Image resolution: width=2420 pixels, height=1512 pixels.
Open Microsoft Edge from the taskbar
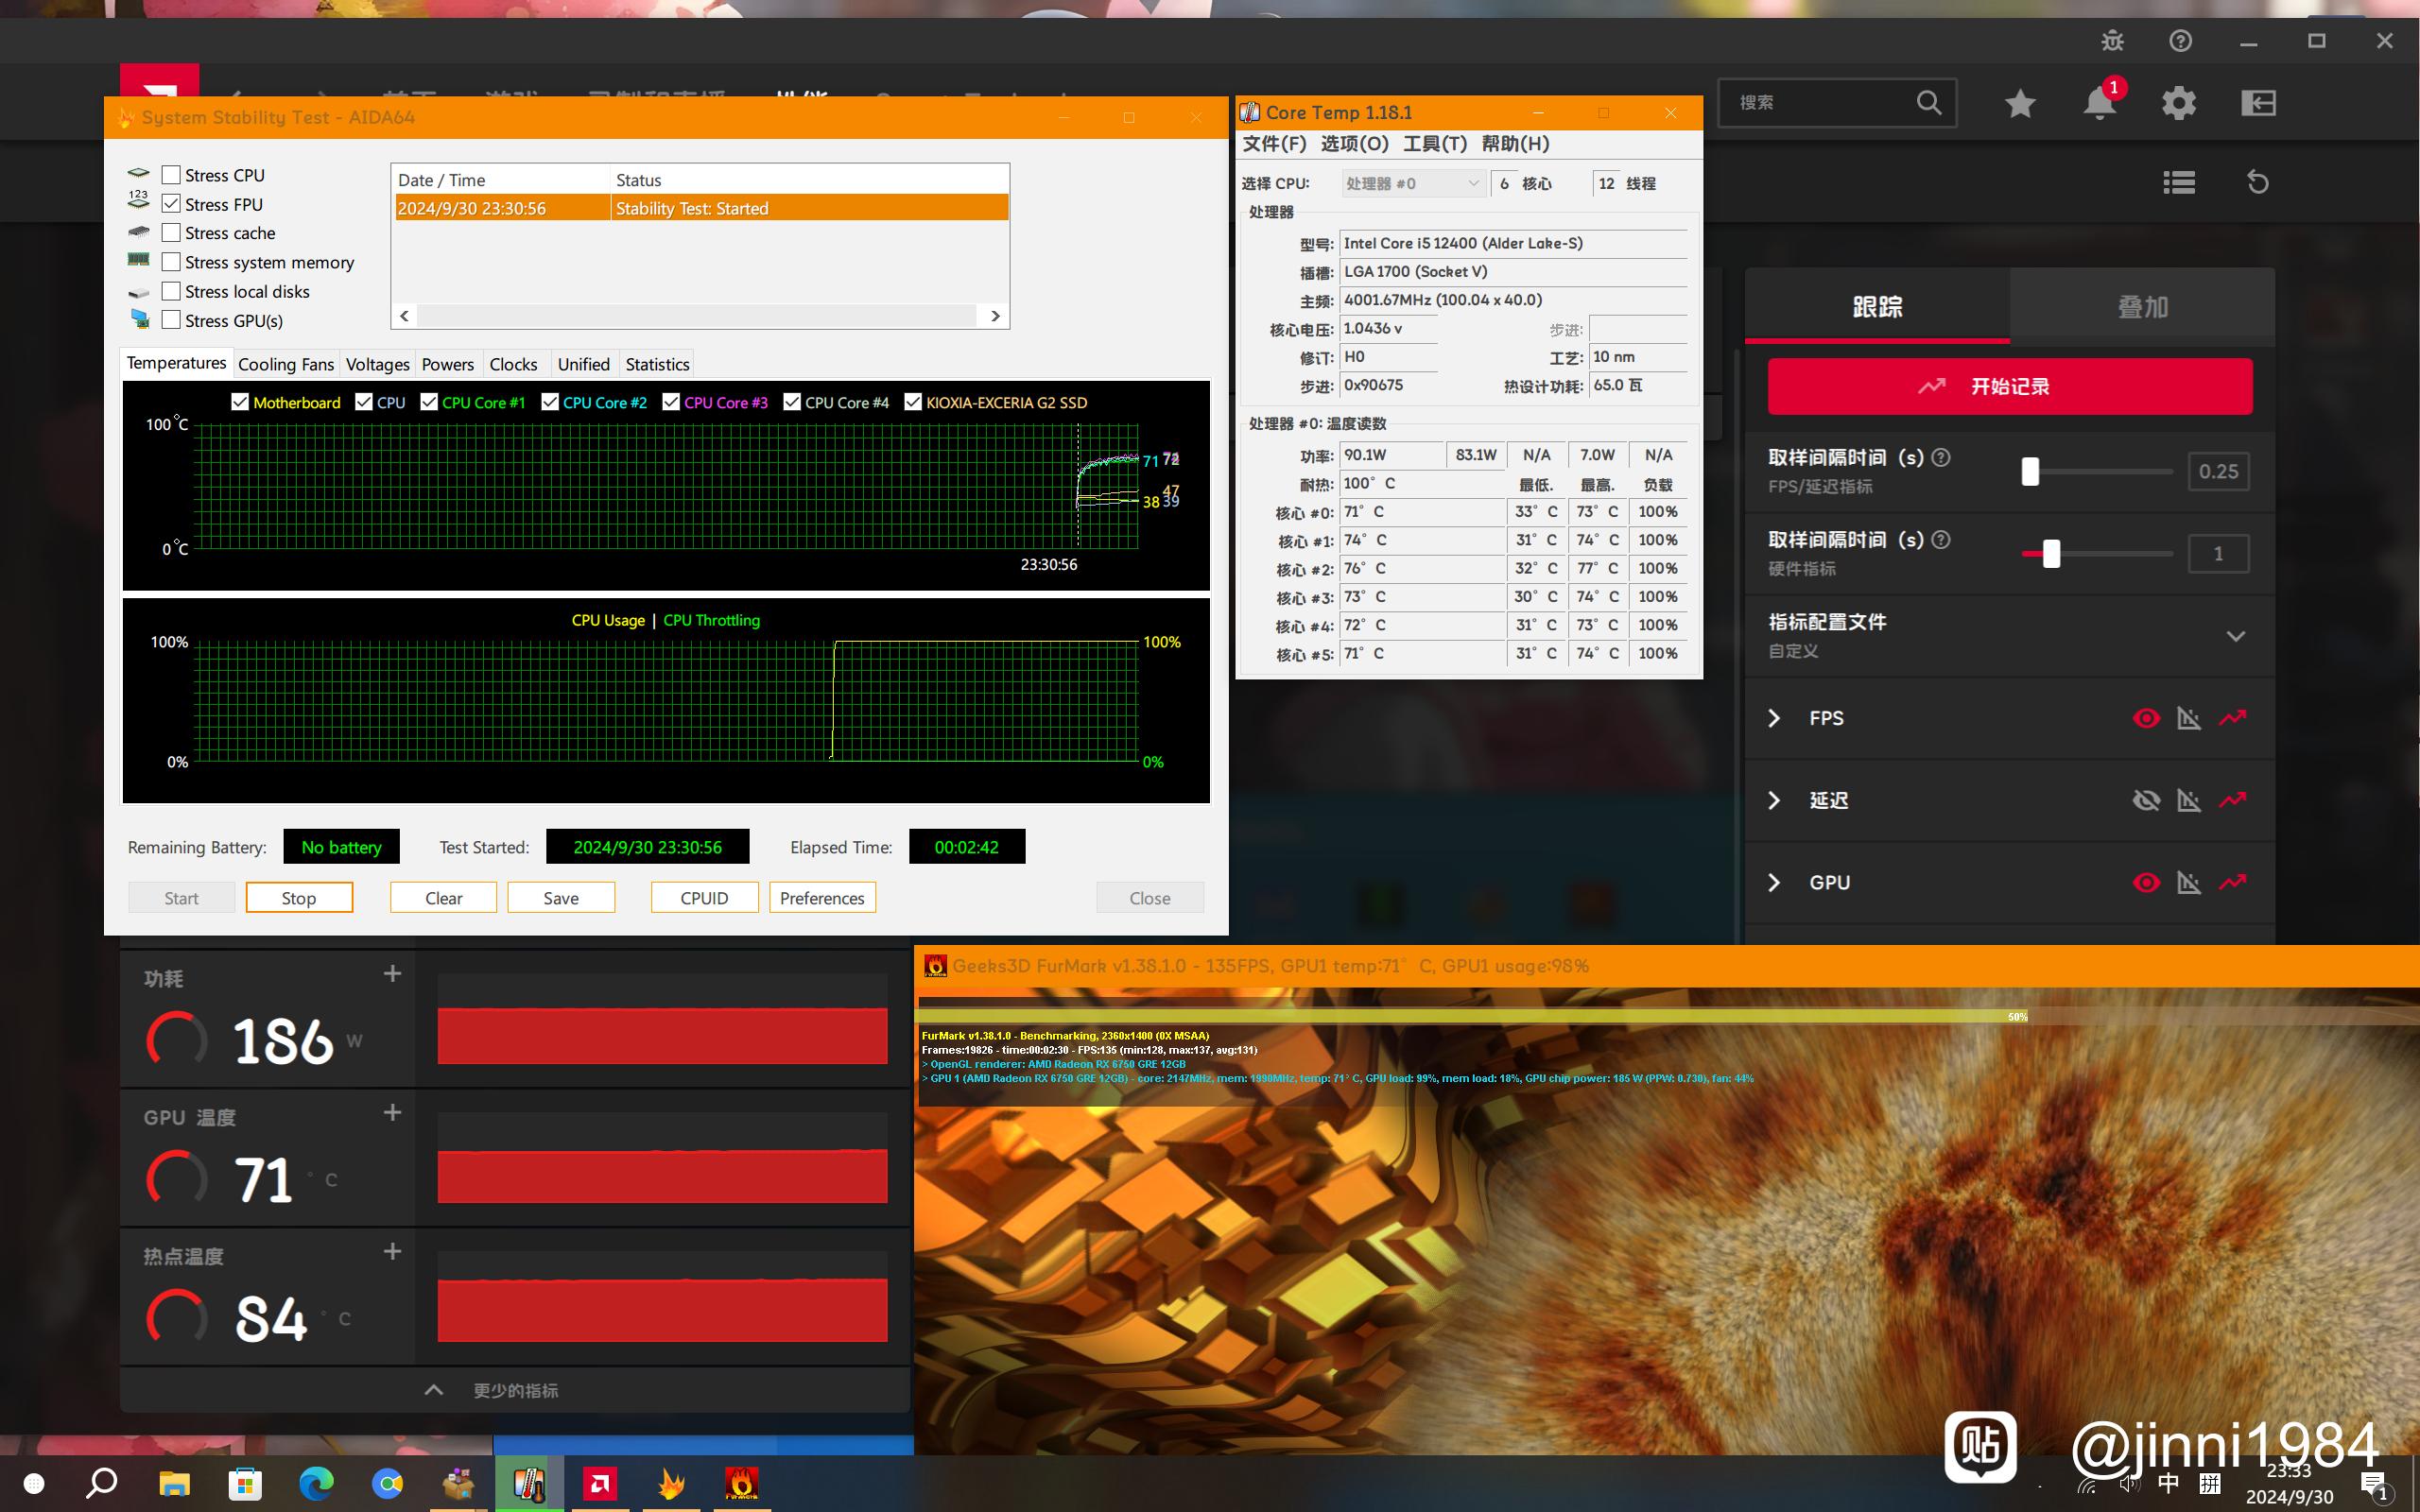point(316,1483)
